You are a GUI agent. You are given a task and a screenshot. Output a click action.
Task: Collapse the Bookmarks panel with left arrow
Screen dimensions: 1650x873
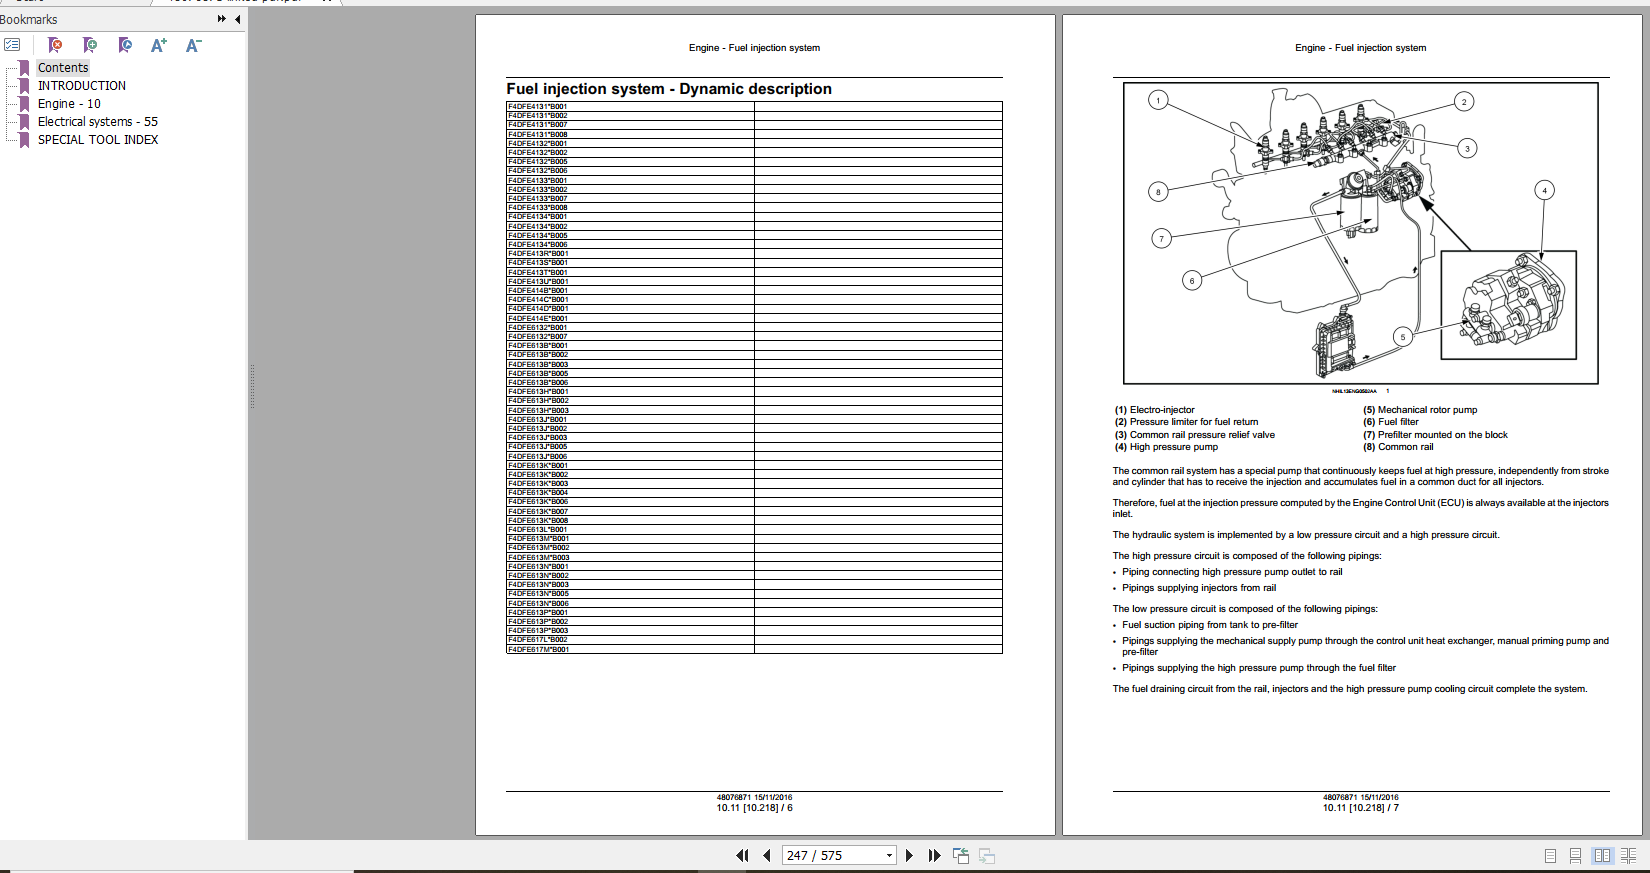[x=237, y=19]
